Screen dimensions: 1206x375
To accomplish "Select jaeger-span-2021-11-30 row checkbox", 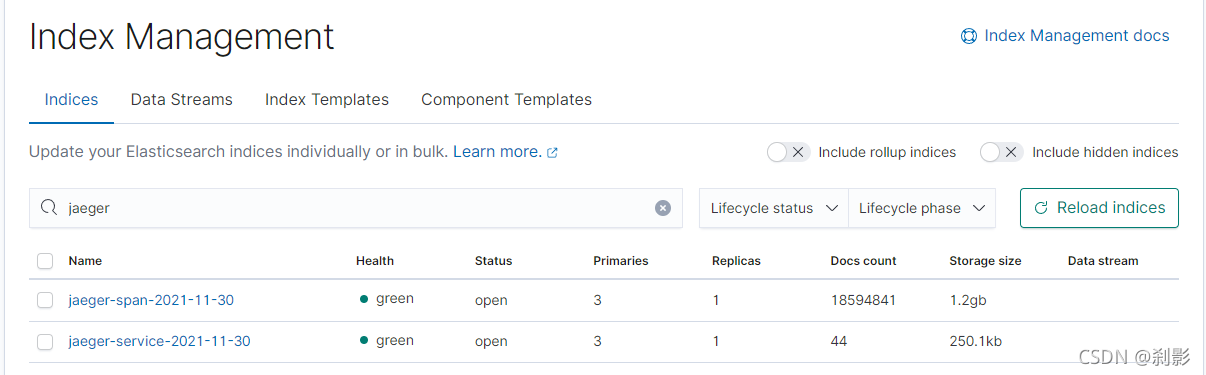I will point(45,300).
